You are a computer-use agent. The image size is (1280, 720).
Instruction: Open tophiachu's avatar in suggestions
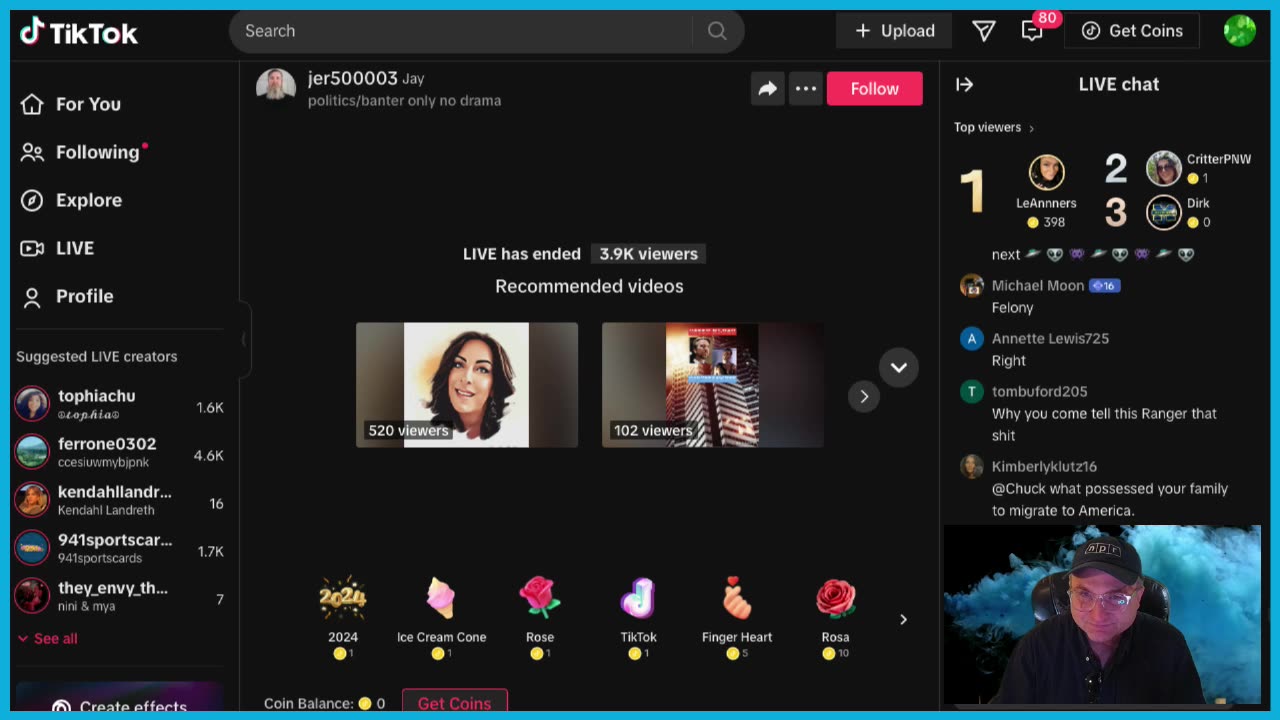pyautogui.click(x=32, y=404)
